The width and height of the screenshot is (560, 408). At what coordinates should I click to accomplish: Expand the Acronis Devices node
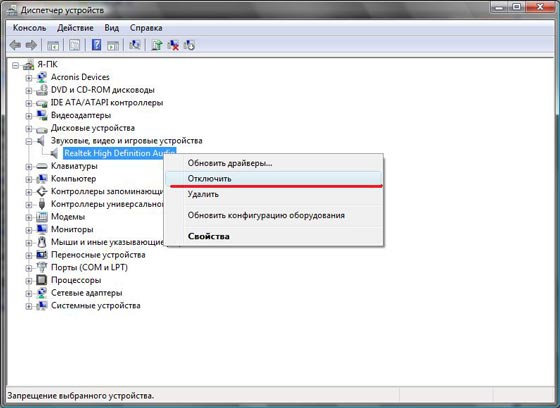tap(29, 78)
